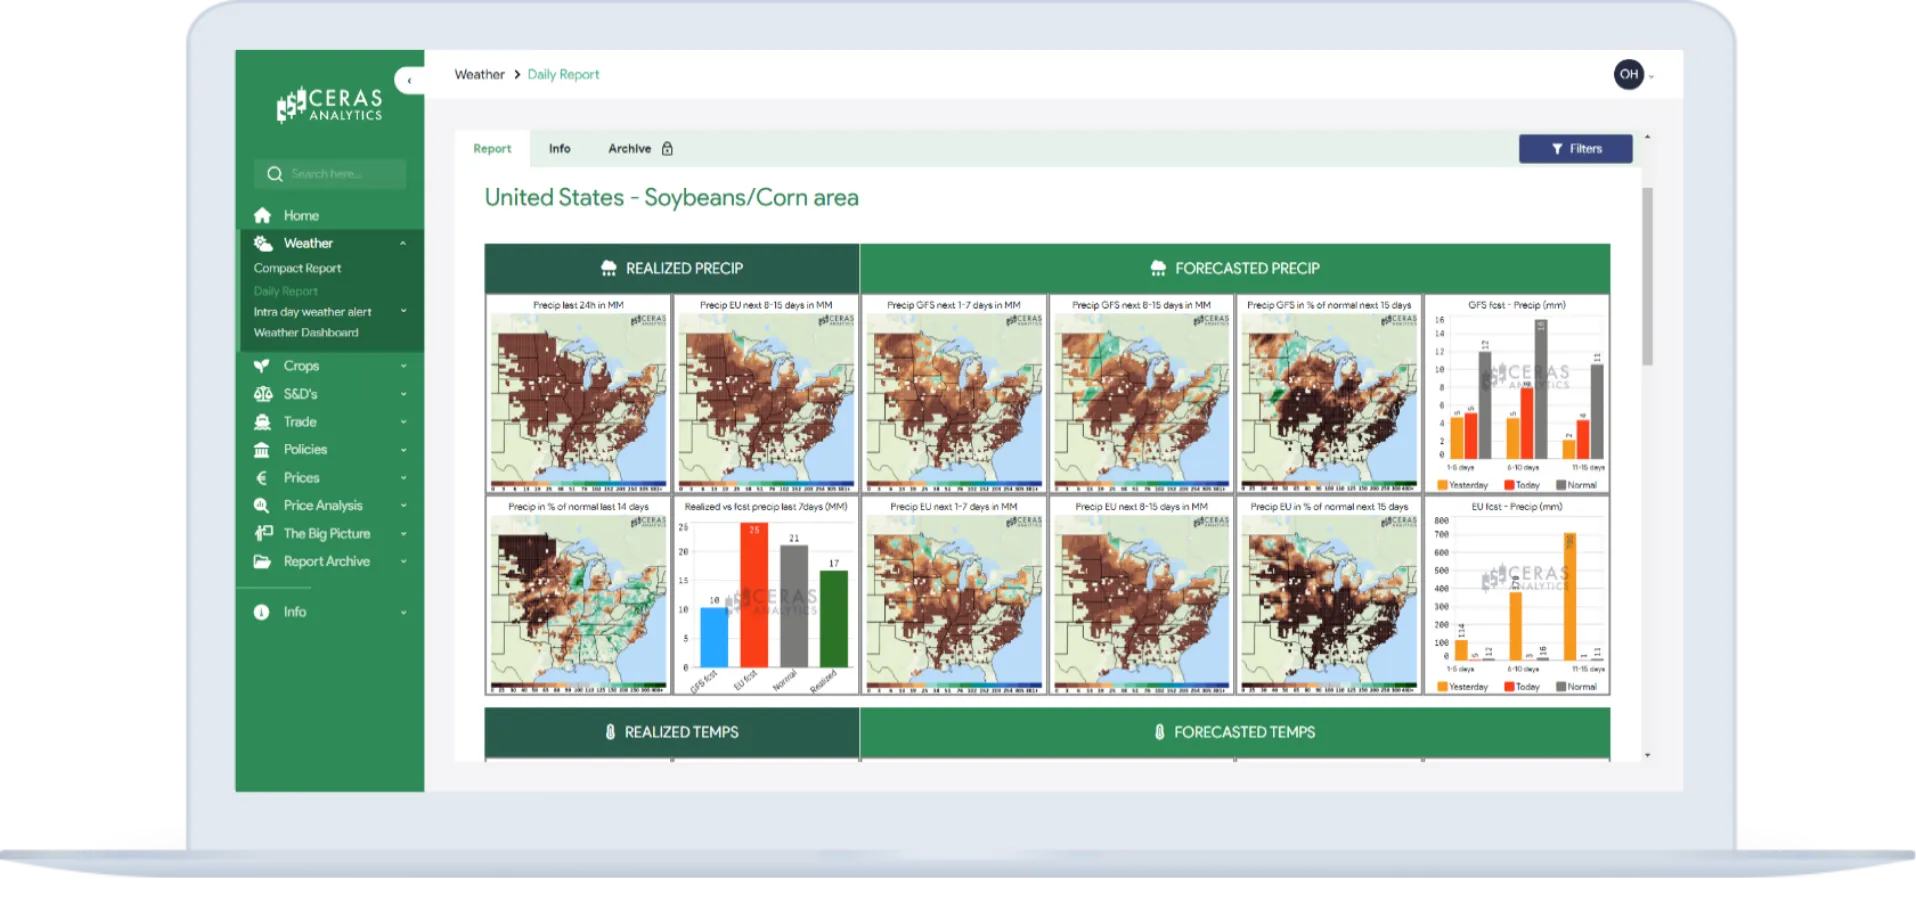
Task: Click thermometer icon in Forecasted Temps header
Action: tap(1159, 732)
